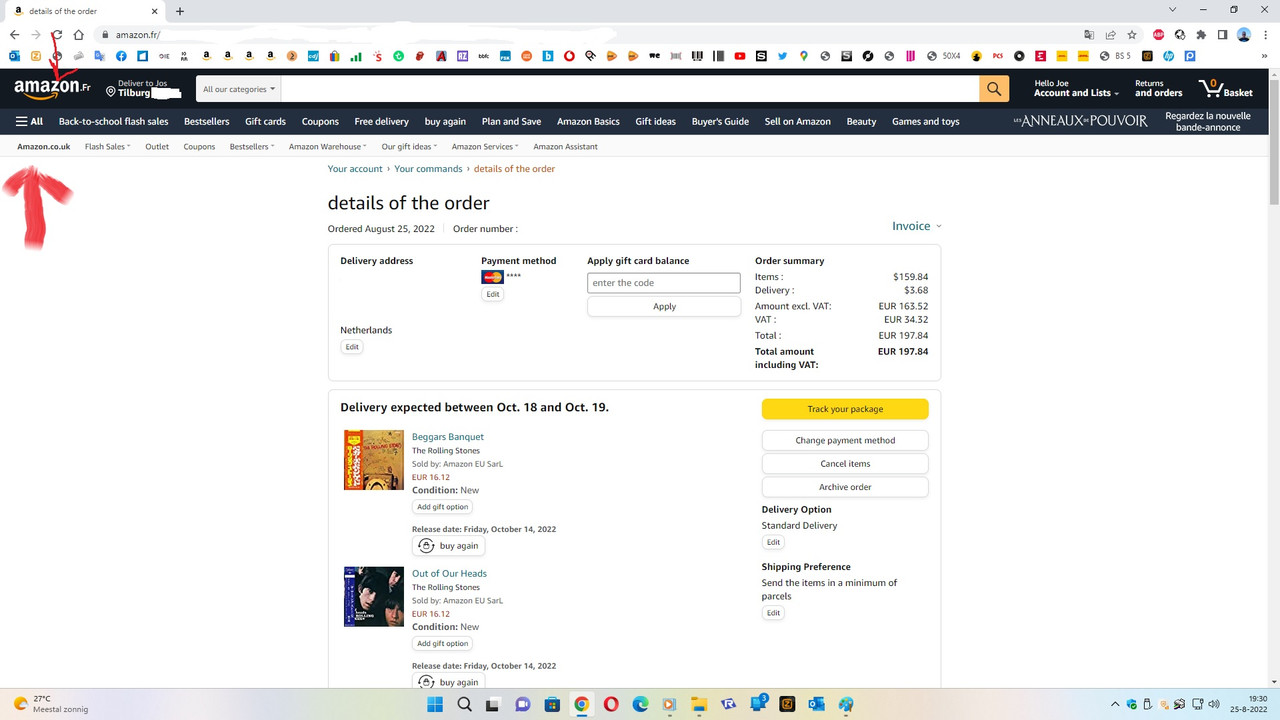This screenshot has height=720, width=1280.
Task: Expand the Amazon Warehouse dropdown
Action: click(327, 146)
